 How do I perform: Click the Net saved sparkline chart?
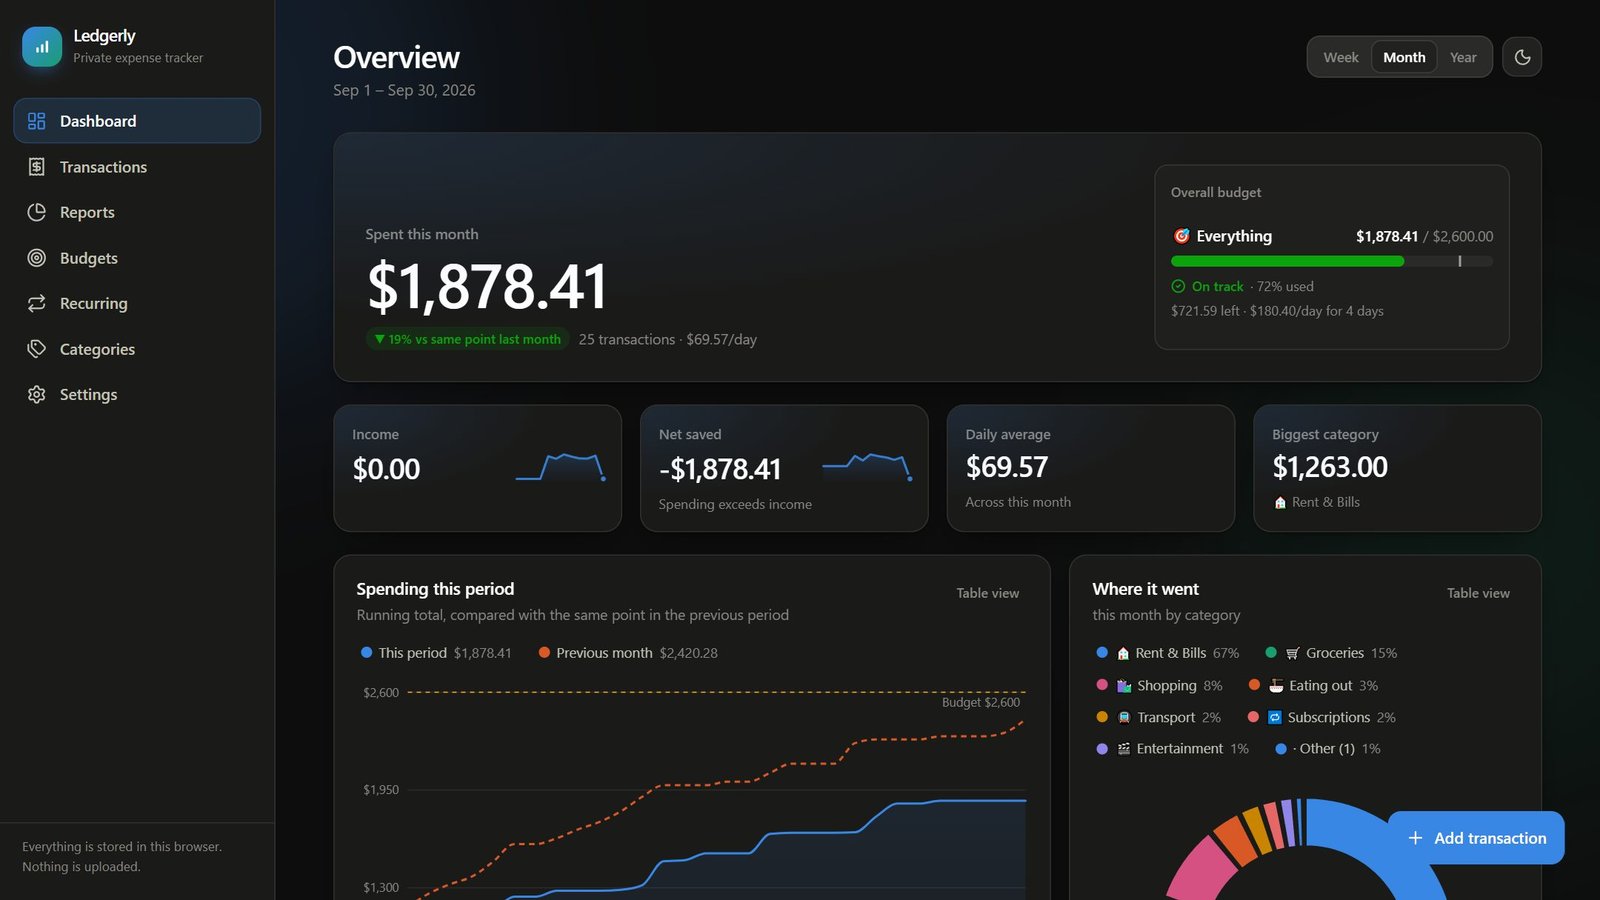click(867, 467)
